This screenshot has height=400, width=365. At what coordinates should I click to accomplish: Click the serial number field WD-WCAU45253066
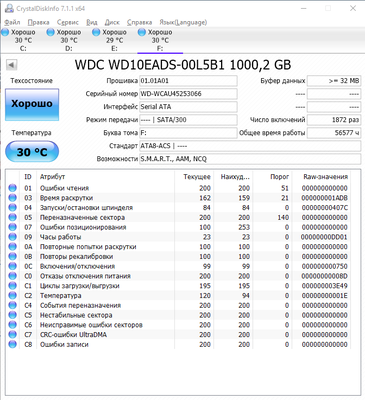(x=188, y=94)
